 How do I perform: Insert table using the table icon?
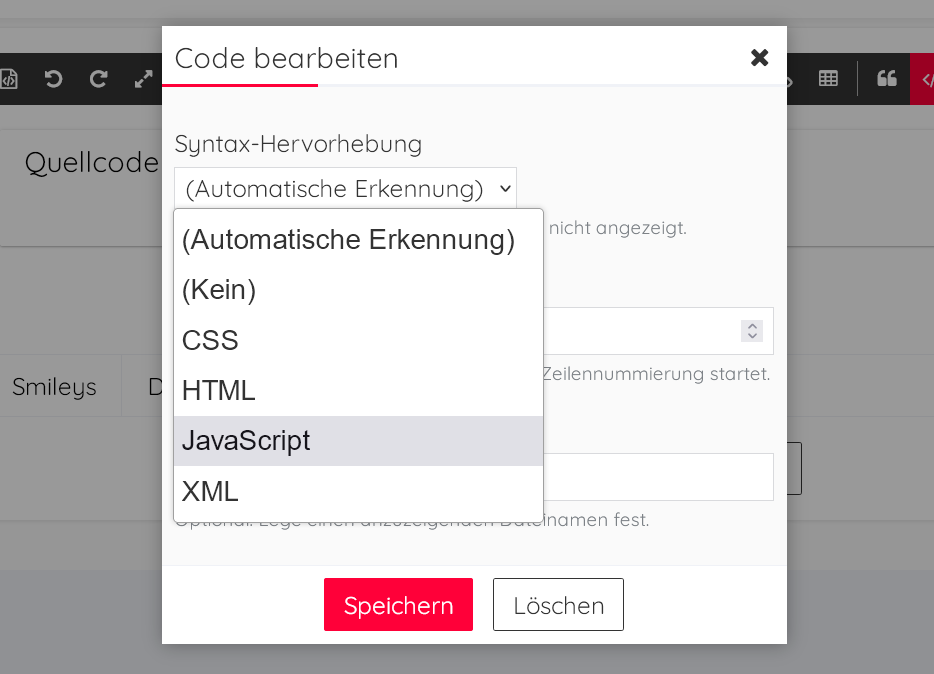click(828, 79)
